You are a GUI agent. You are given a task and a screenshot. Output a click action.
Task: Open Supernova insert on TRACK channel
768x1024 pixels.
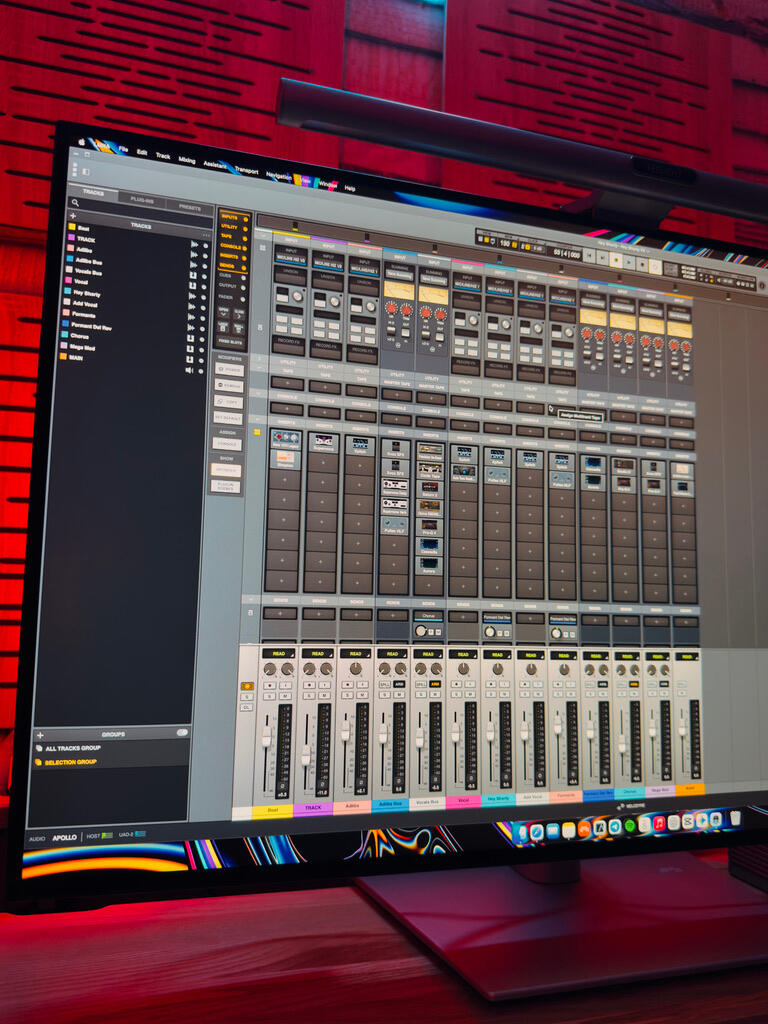pyautogui.click(x=323, y=442)
